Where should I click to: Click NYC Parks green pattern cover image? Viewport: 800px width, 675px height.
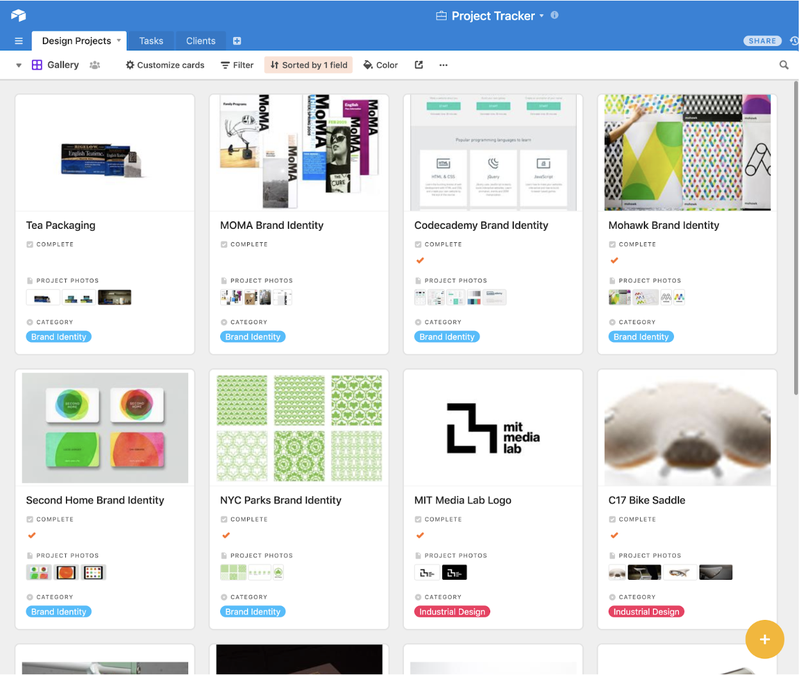(299, 428)
